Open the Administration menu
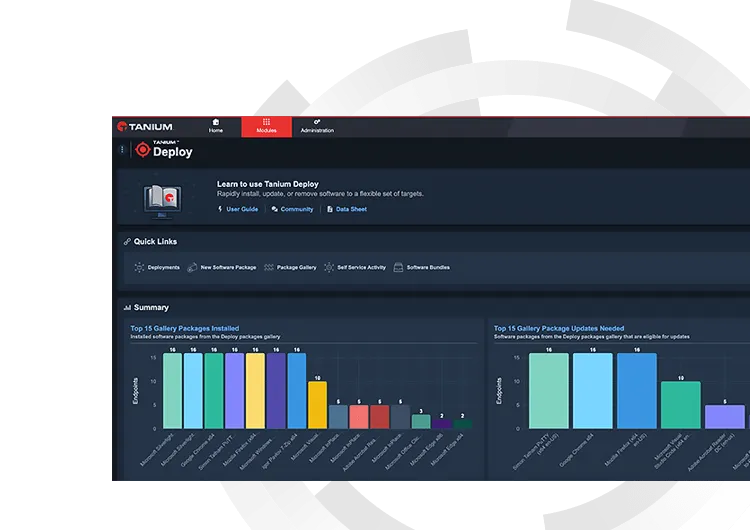 pos(317,126)
